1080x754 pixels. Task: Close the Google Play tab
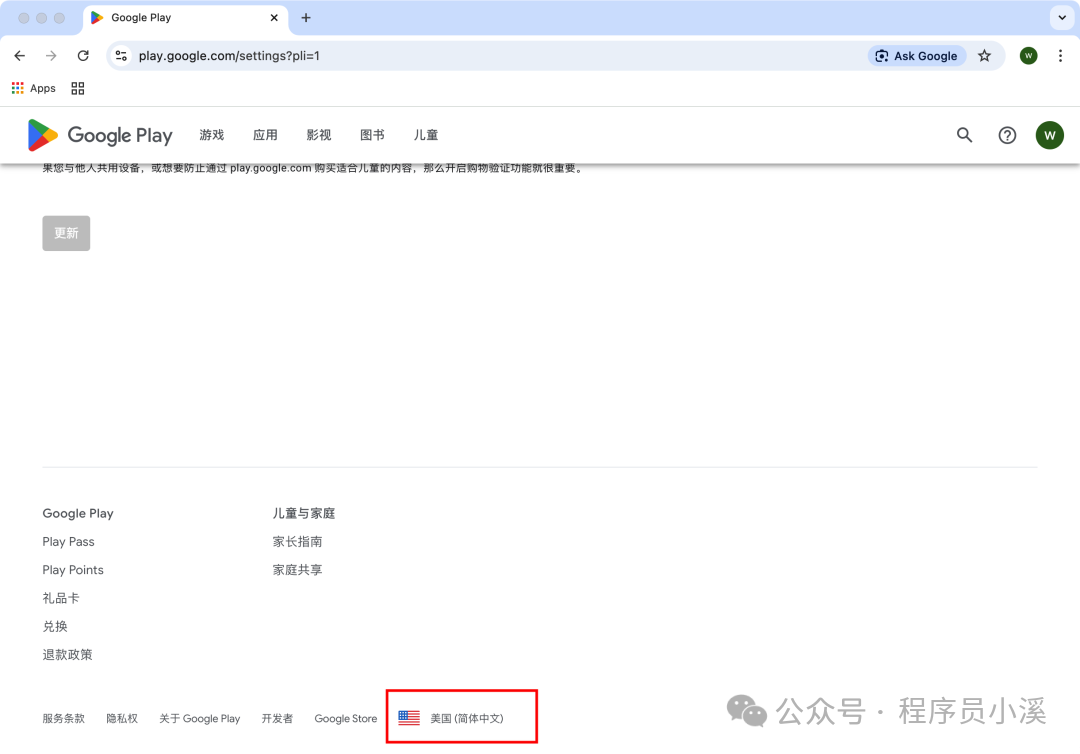pyautogui.click(x=274, y=18)
